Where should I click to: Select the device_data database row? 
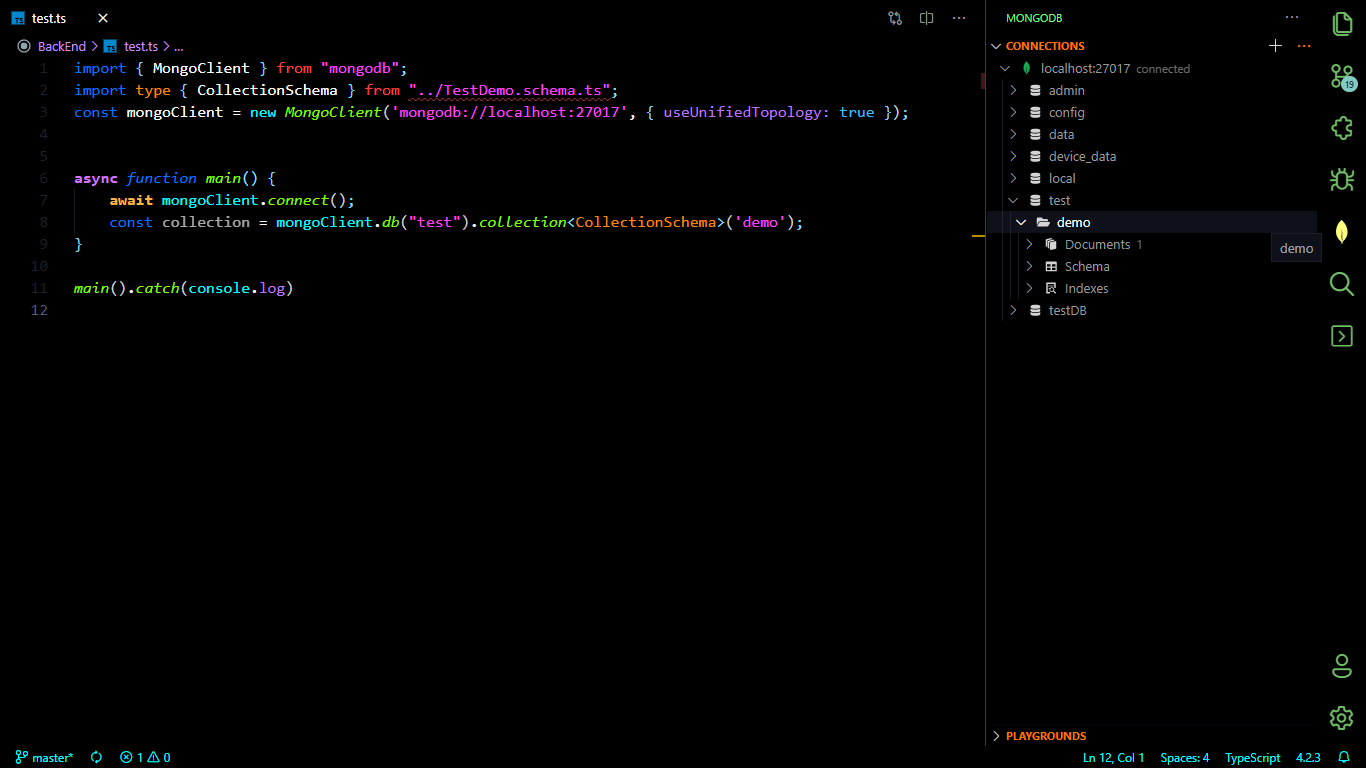coord(1152,156)
